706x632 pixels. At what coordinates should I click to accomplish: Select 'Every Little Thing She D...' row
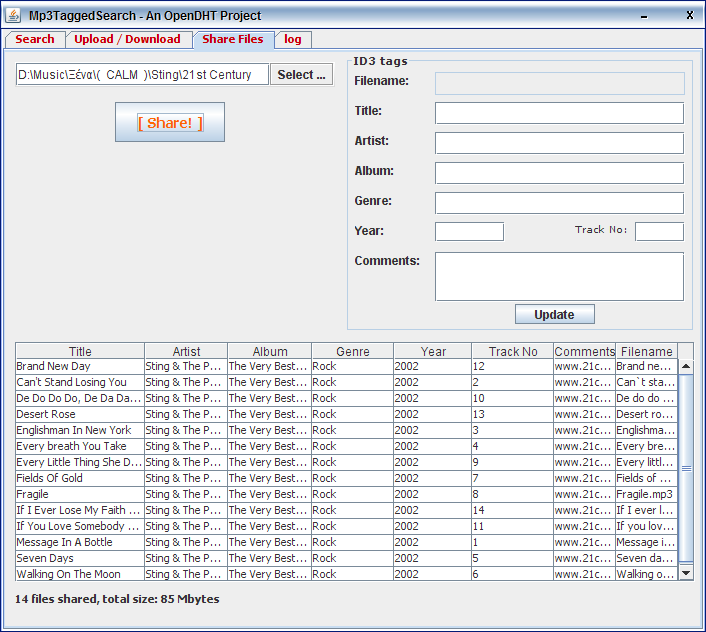click(x=346, y=462)
